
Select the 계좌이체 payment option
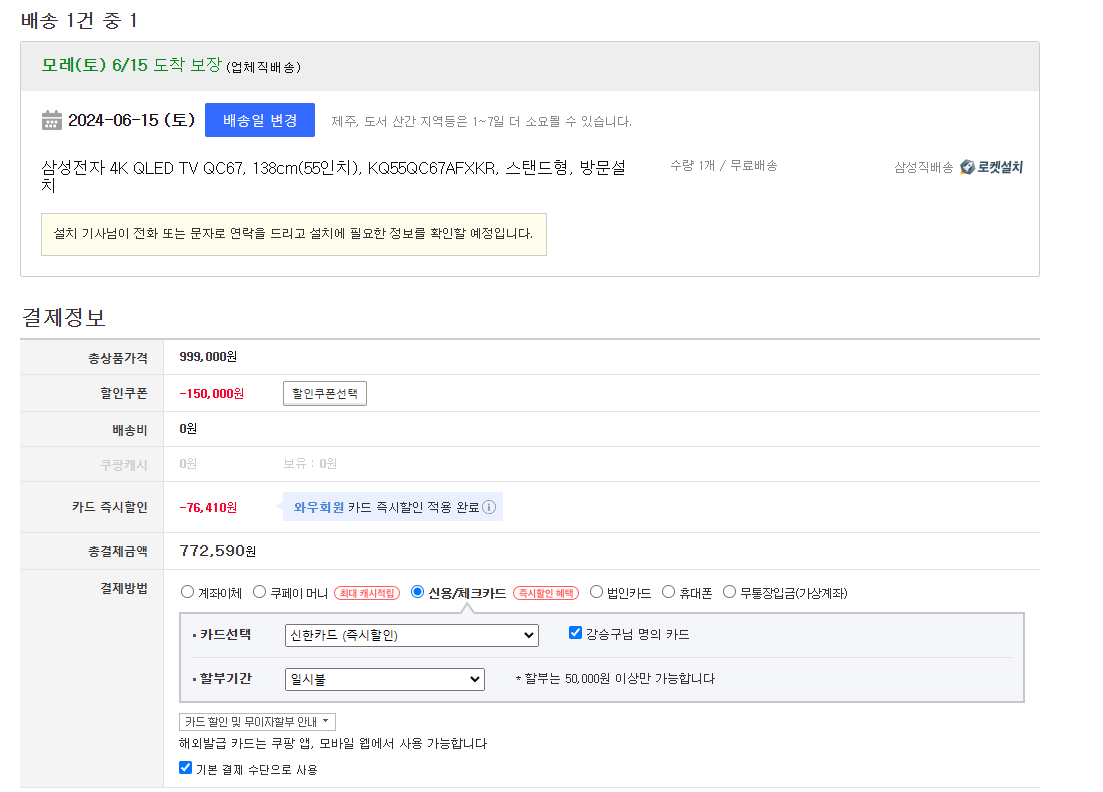(187, 592)
